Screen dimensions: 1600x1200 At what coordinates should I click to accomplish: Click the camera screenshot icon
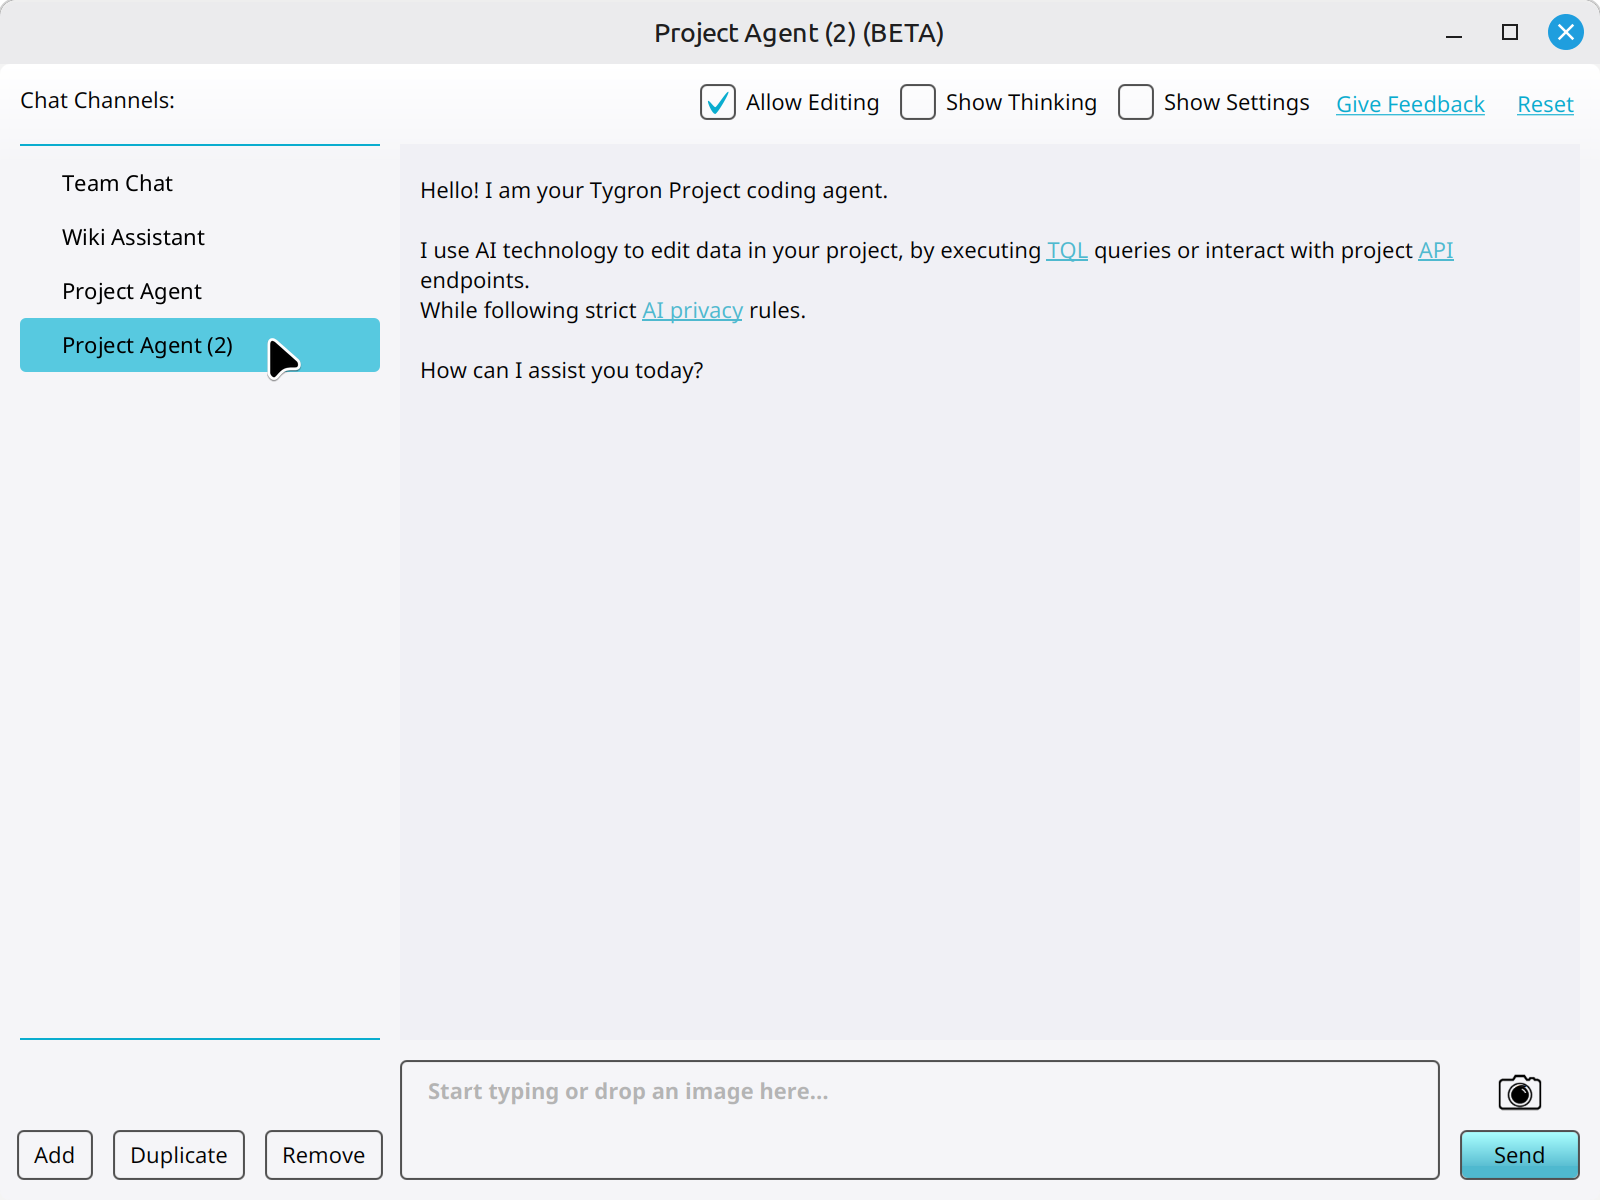[1519, 1092]
